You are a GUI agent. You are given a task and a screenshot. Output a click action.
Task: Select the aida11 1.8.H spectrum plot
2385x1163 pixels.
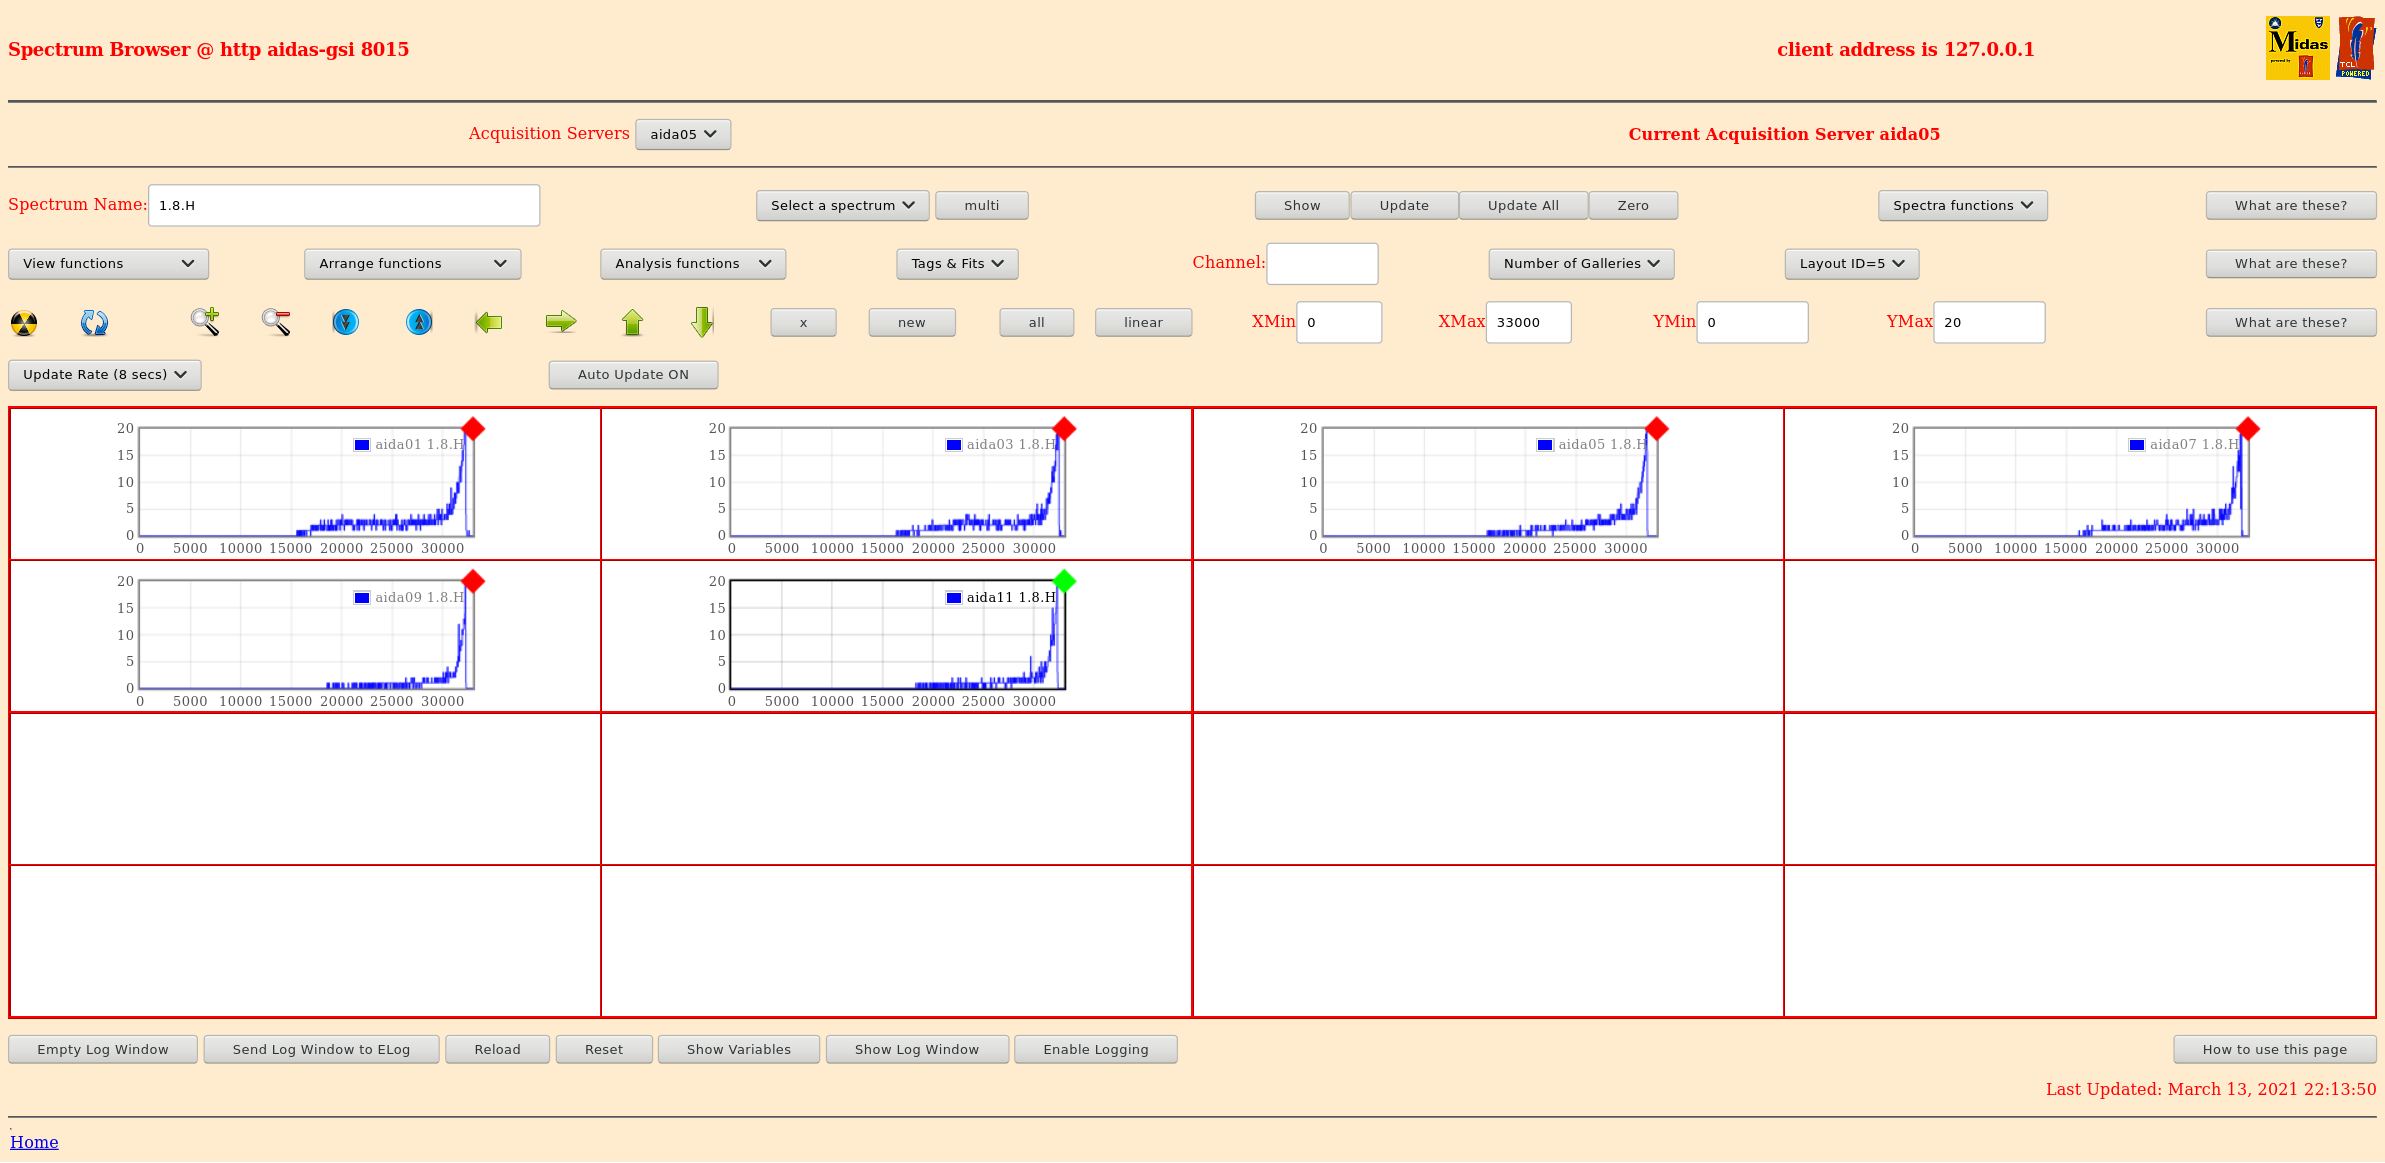[897, 636]
